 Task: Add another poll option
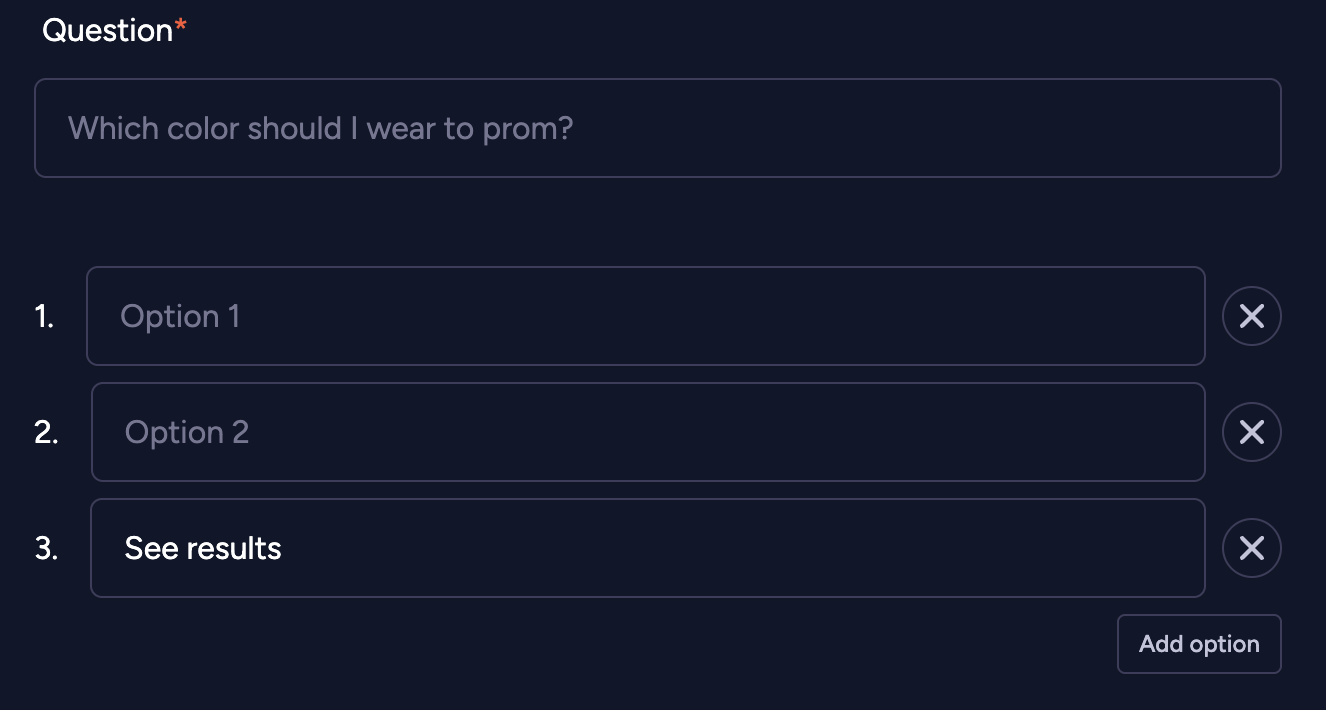pos(1199,644)
